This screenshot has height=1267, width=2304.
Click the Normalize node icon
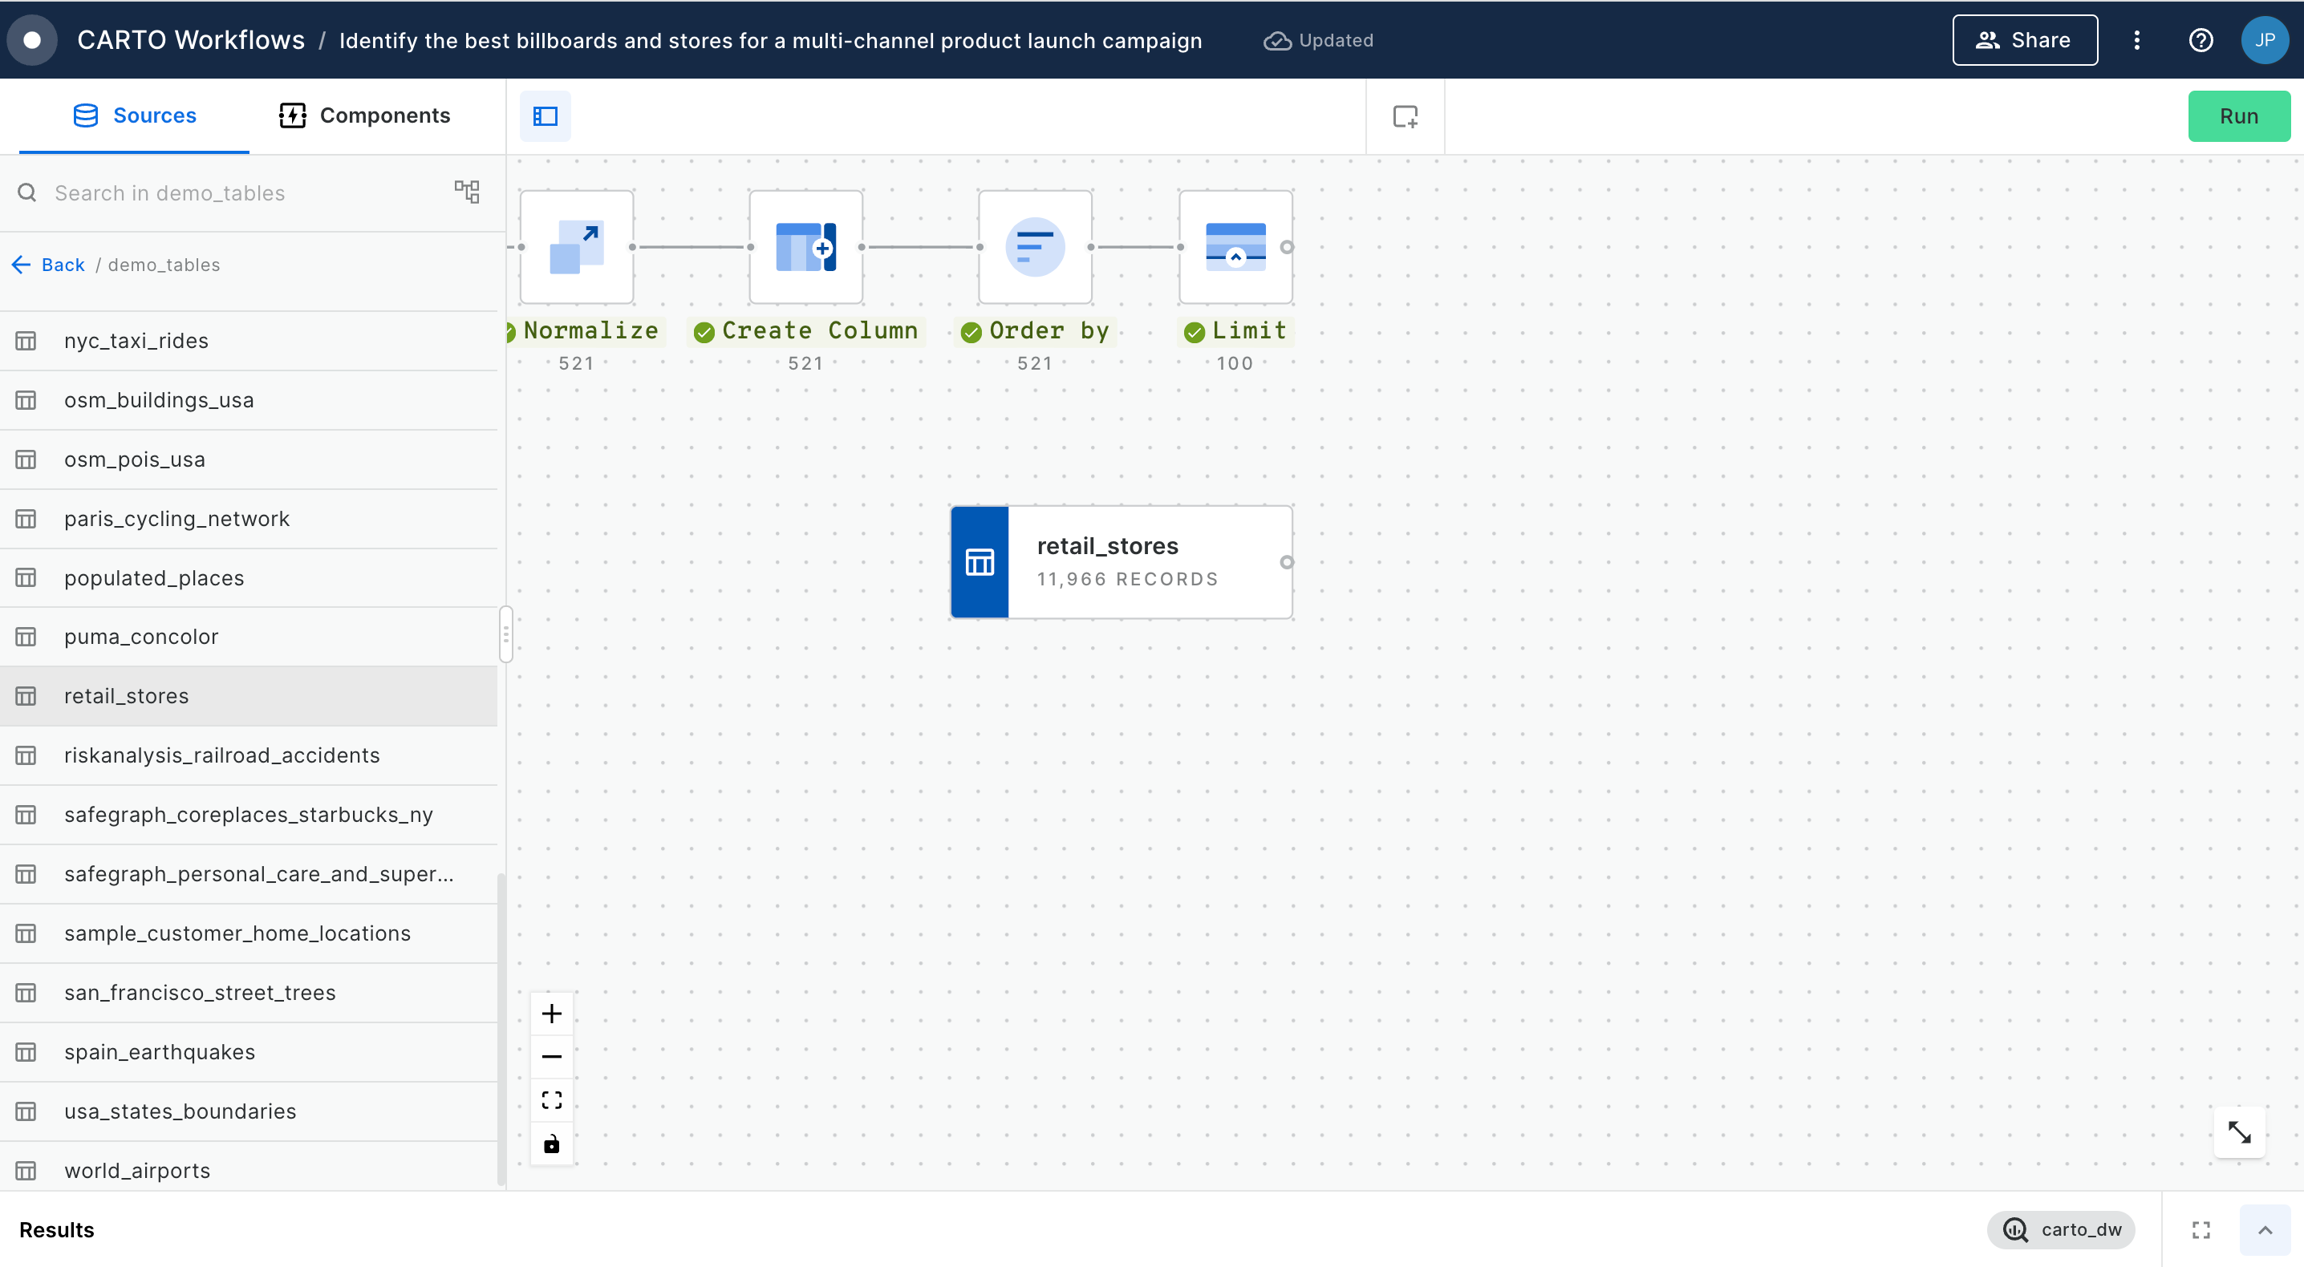[576, 247]
